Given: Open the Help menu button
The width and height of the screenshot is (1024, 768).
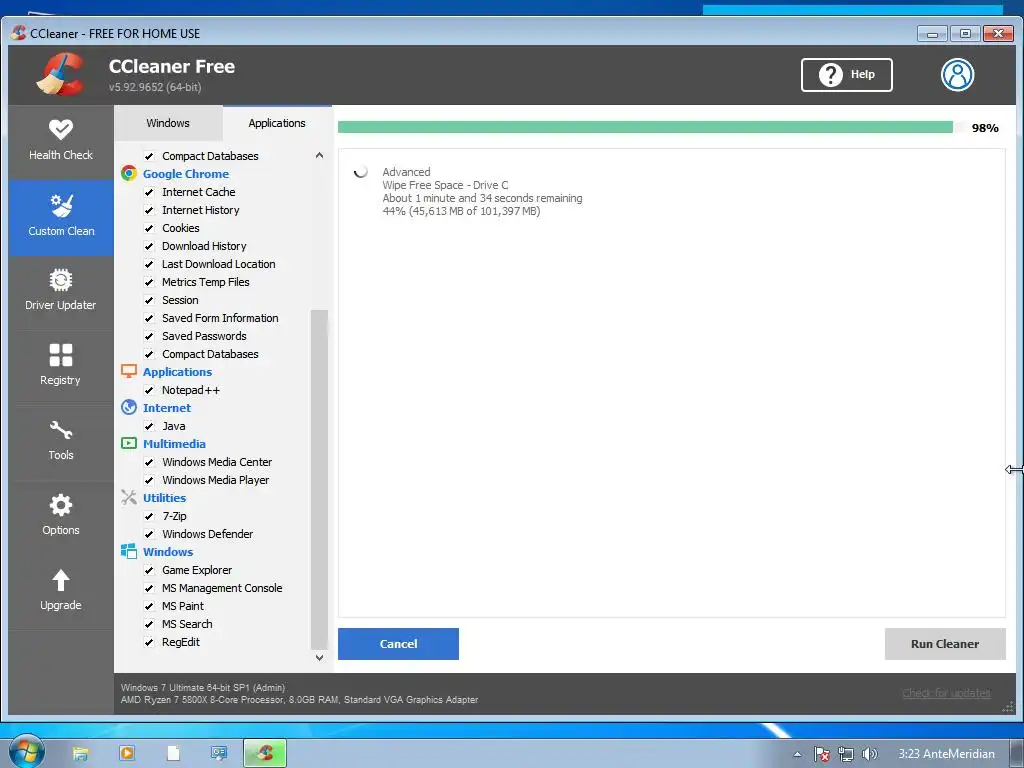Looking at the screenshot, I should (x=846, y=74).
